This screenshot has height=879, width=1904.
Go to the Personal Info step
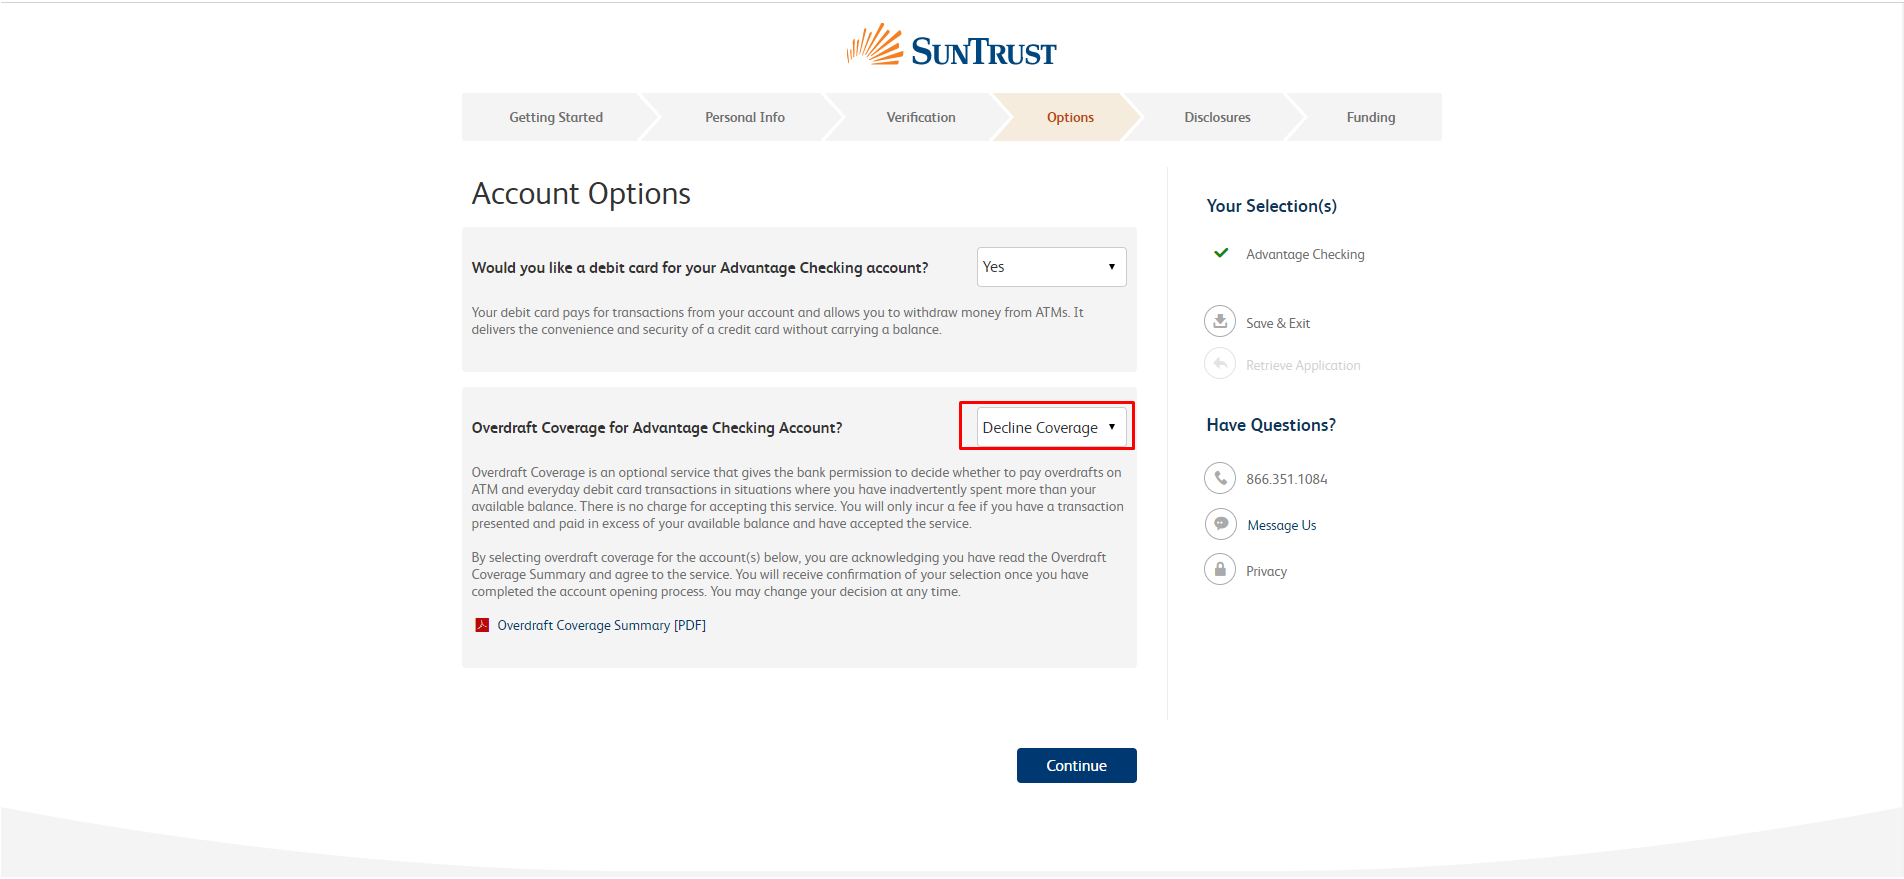[745, 117]
